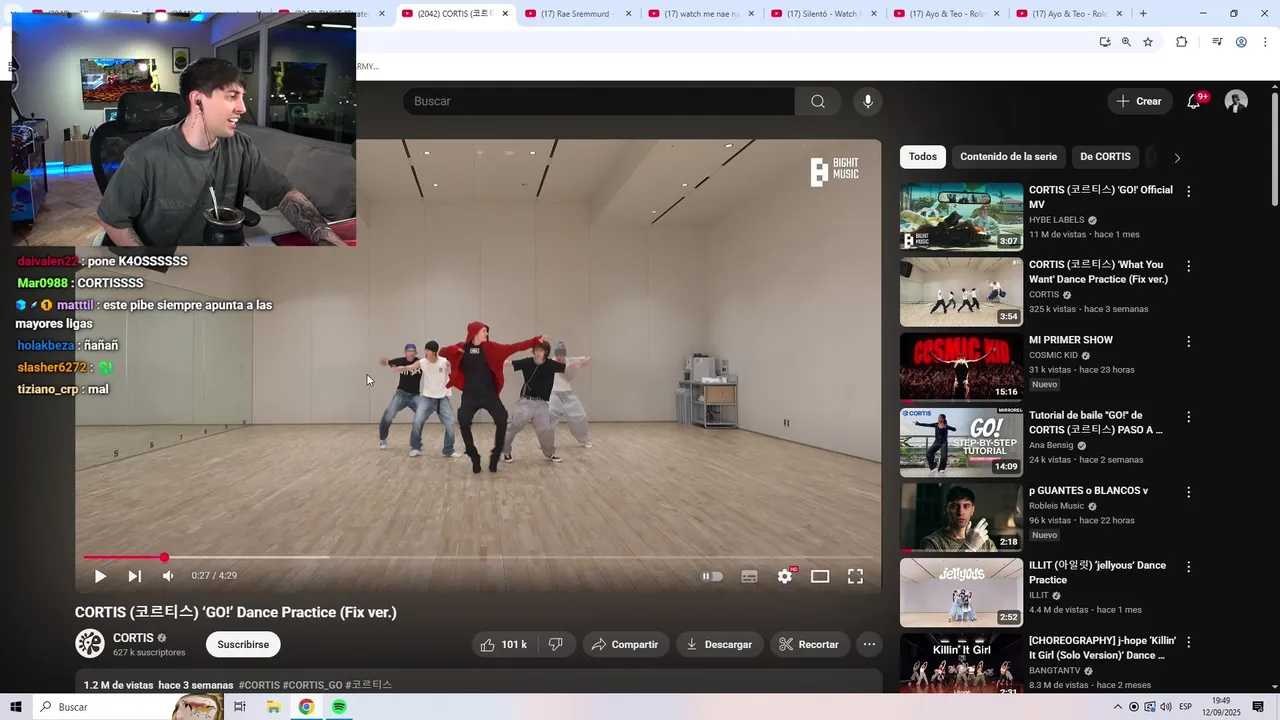Open the Crear create menu
The image size is (1280, 720).
point(1139,101)
